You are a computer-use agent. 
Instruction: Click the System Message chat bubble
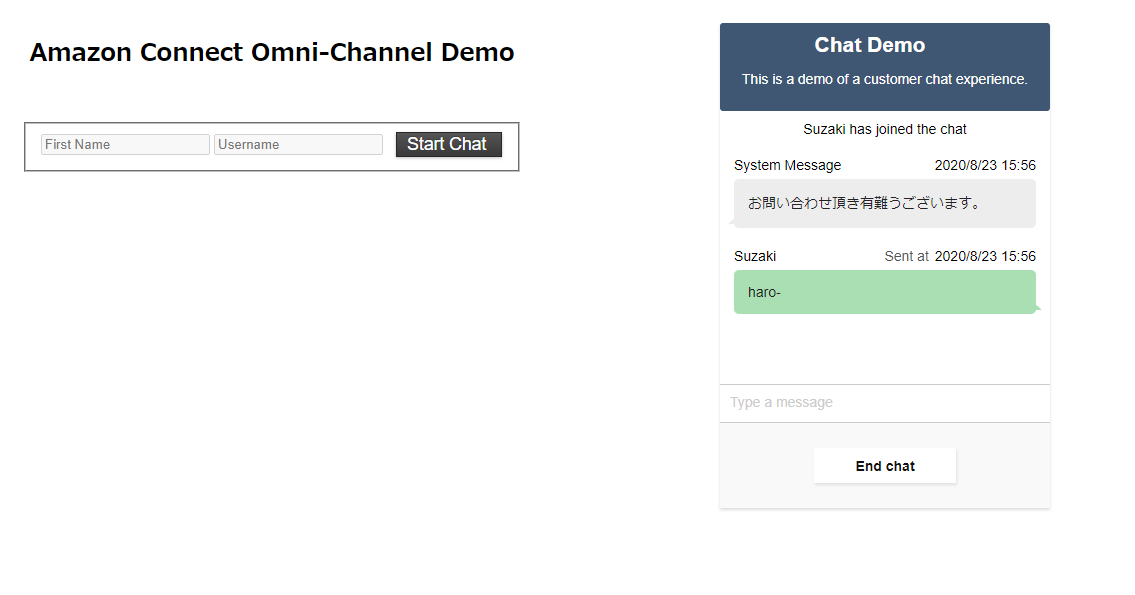tap(884, 203)
